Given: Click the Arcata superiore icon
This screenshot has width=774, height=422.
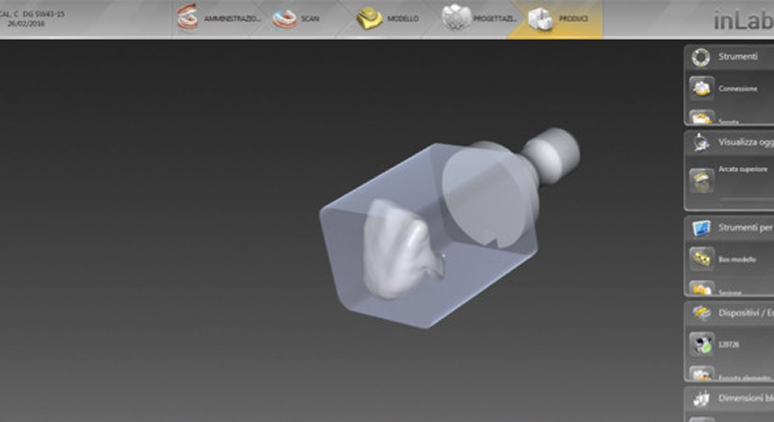Looking at the screenshot, I should pyautogui.click(x=701, y=180).
